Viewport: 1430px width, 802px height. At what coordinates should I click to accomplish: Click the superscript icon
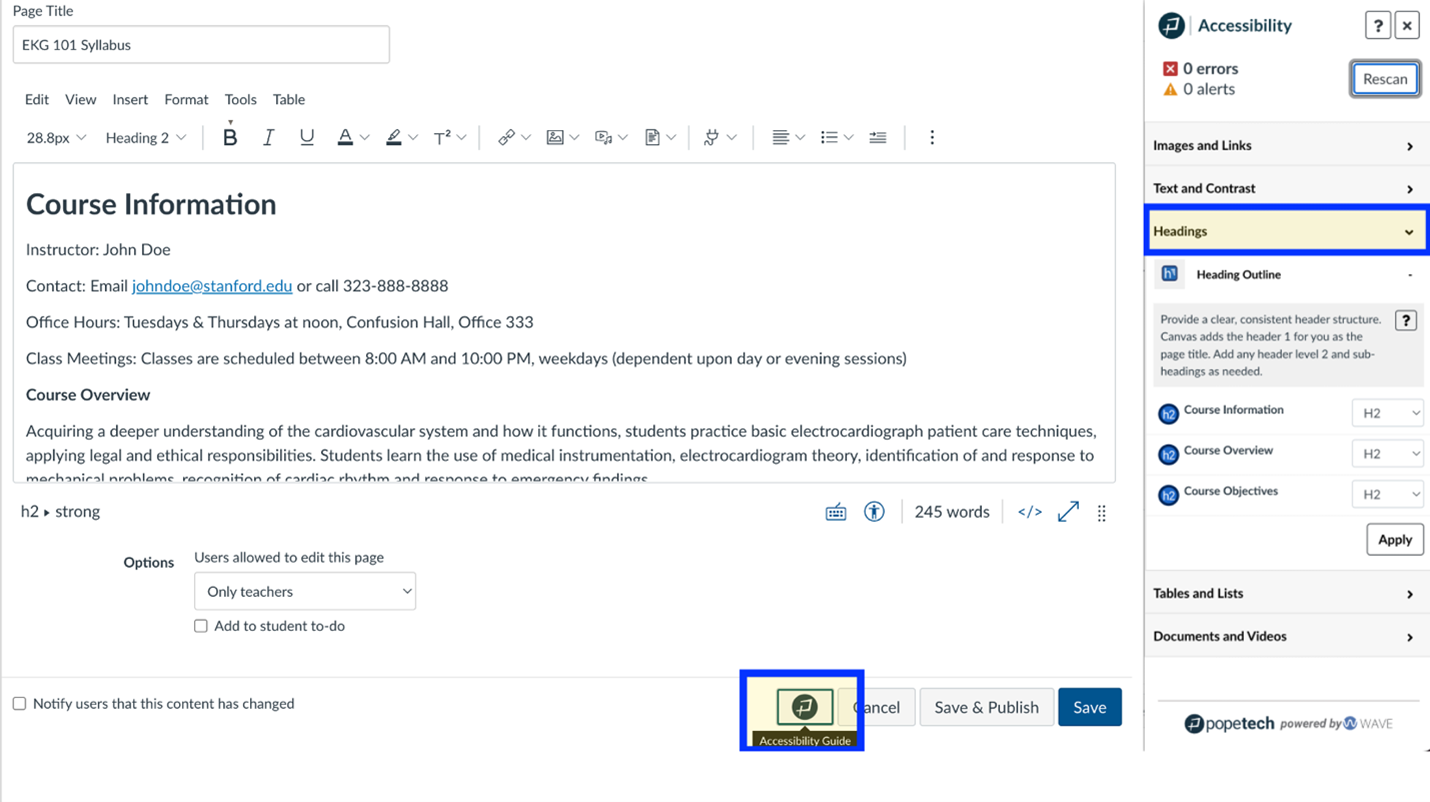(442, 138)
